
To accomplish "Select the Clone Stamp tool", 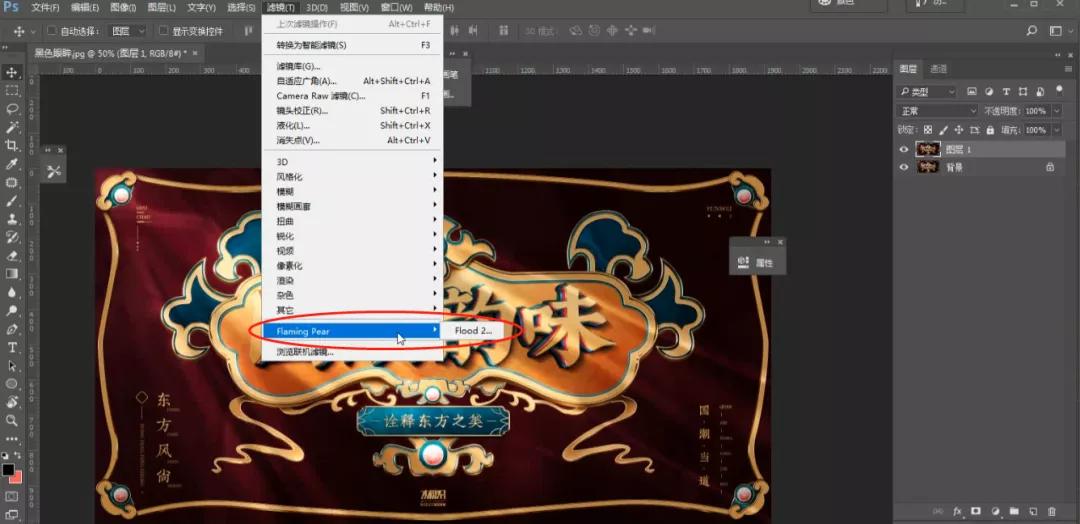I will [x=12, y=219].
